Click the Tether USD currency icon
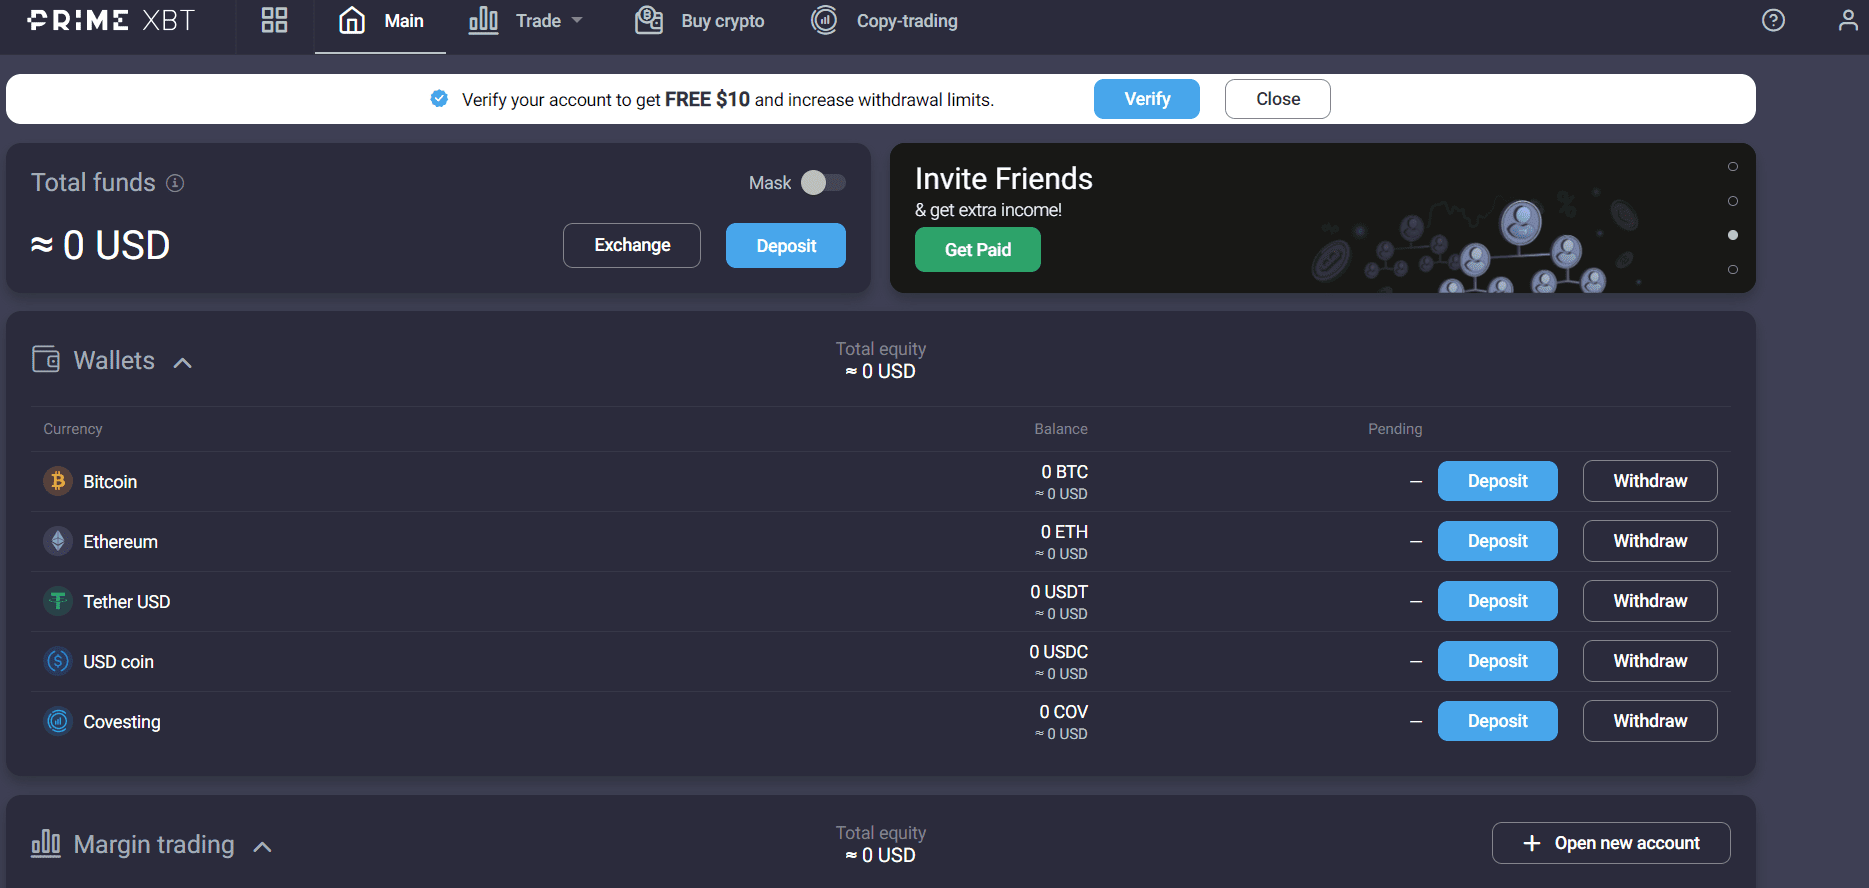This screenshot has width=1869, height=888. click(58, 601)
